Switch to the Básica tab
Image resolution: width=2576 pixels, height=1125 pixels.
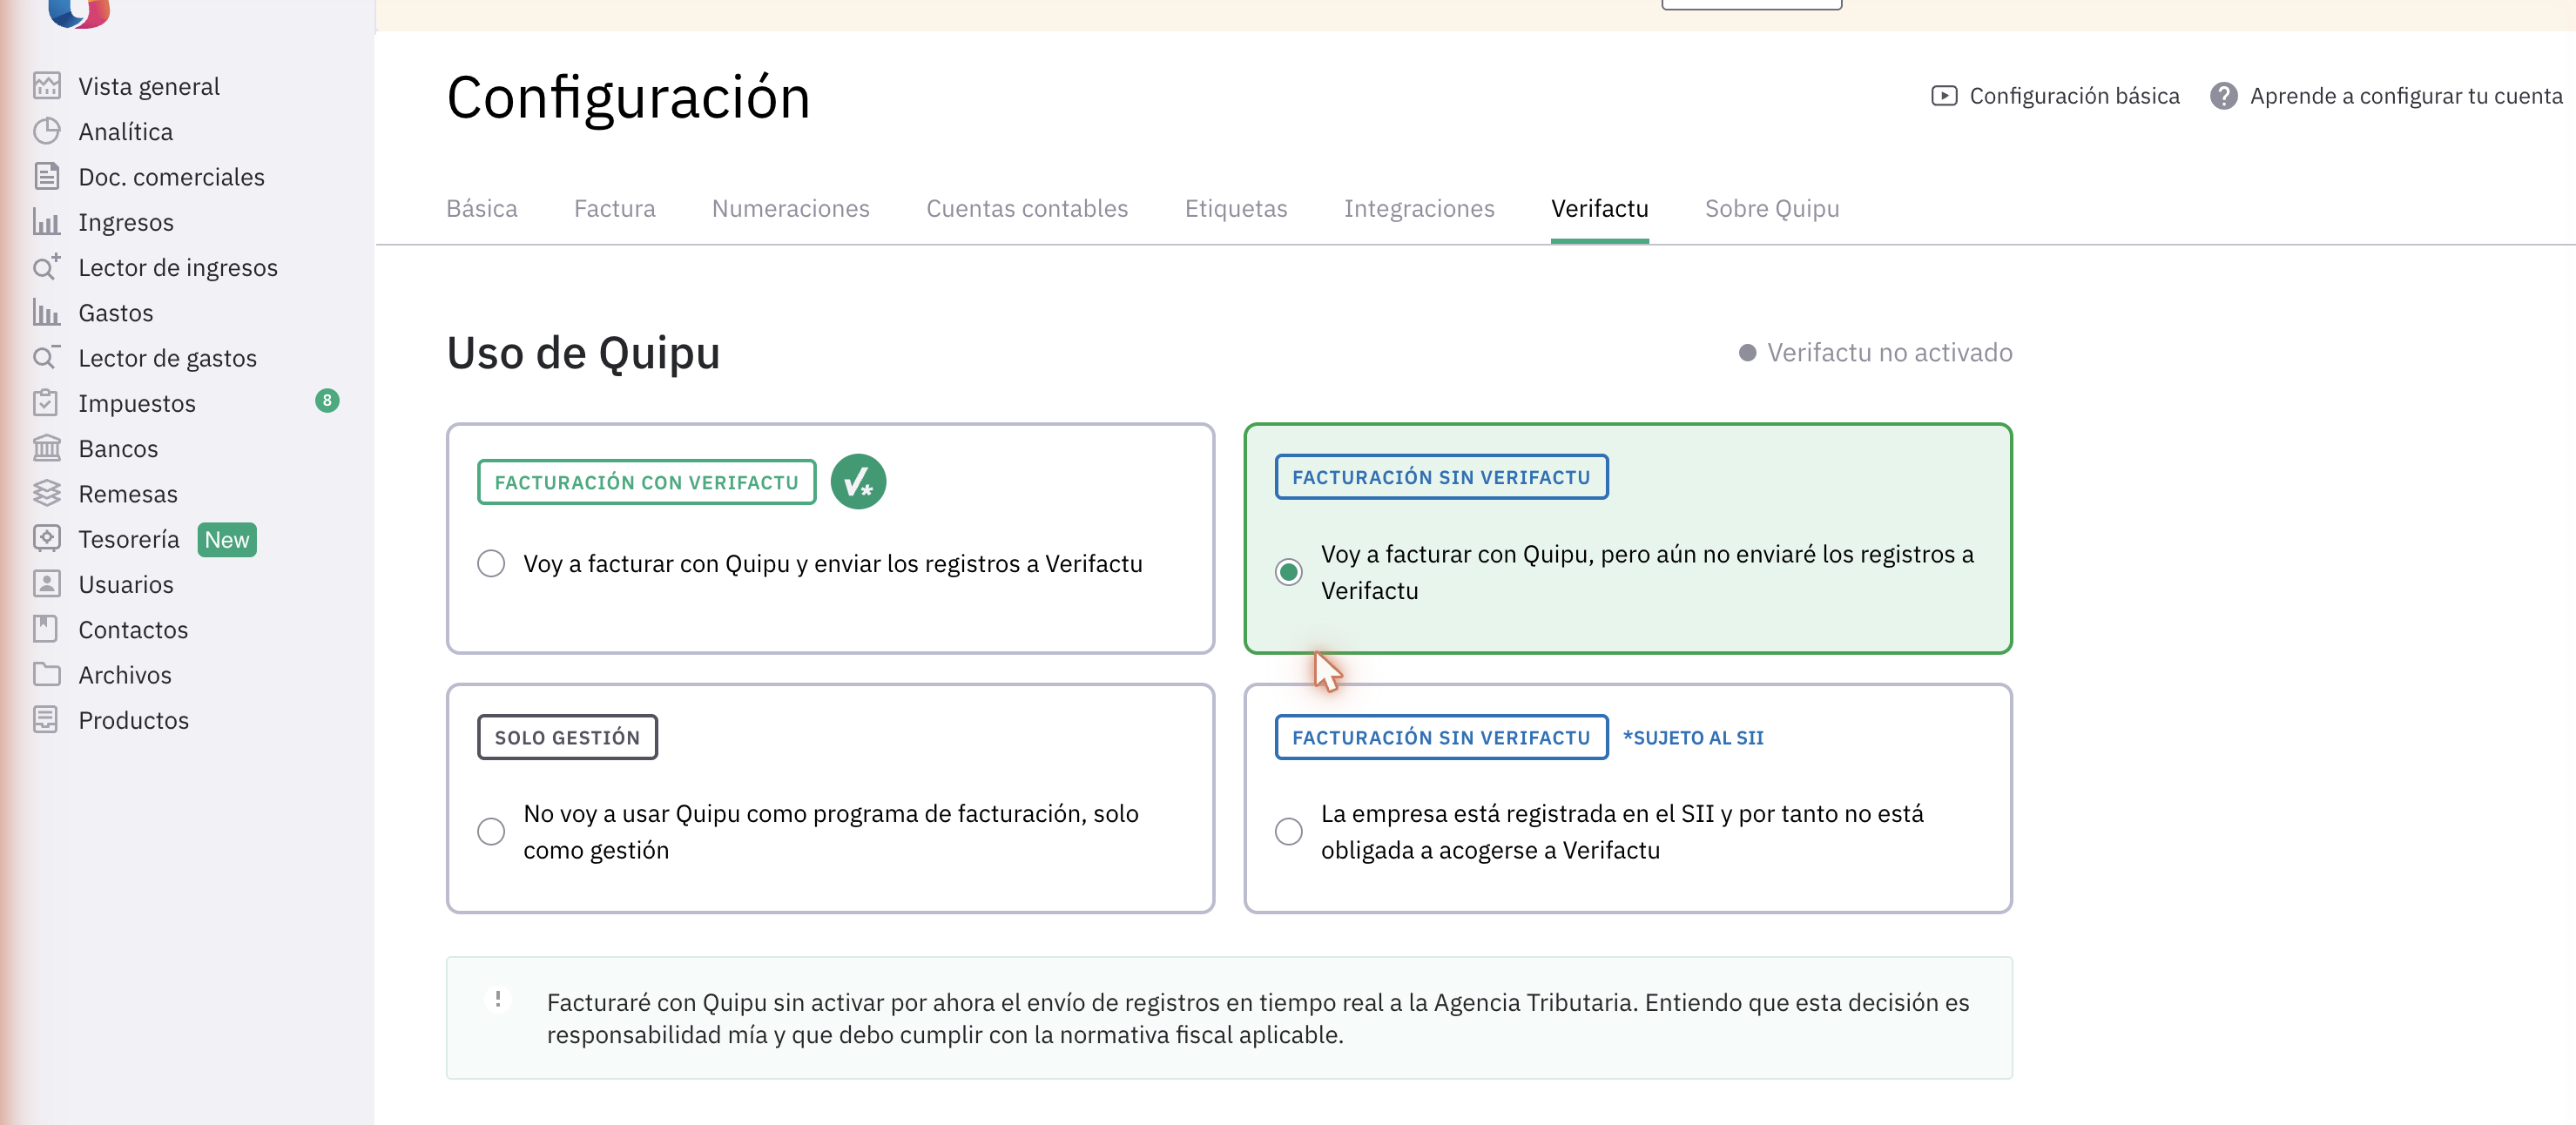[481, 209]
